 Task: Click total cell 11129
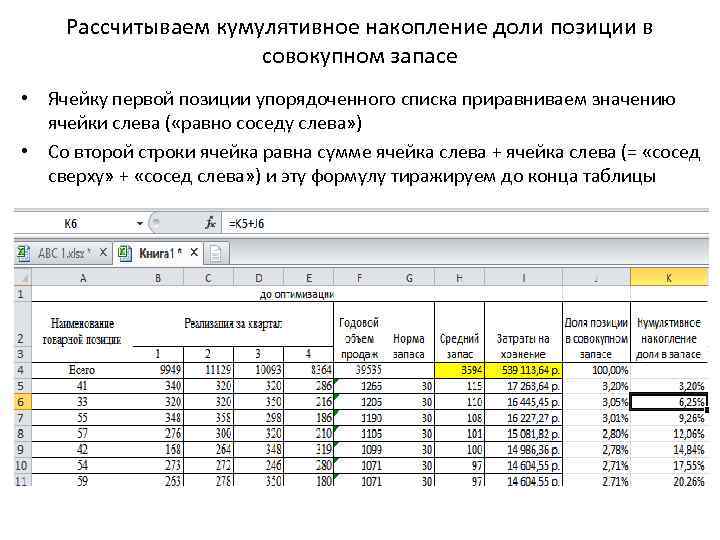click(x=208, y=370)
